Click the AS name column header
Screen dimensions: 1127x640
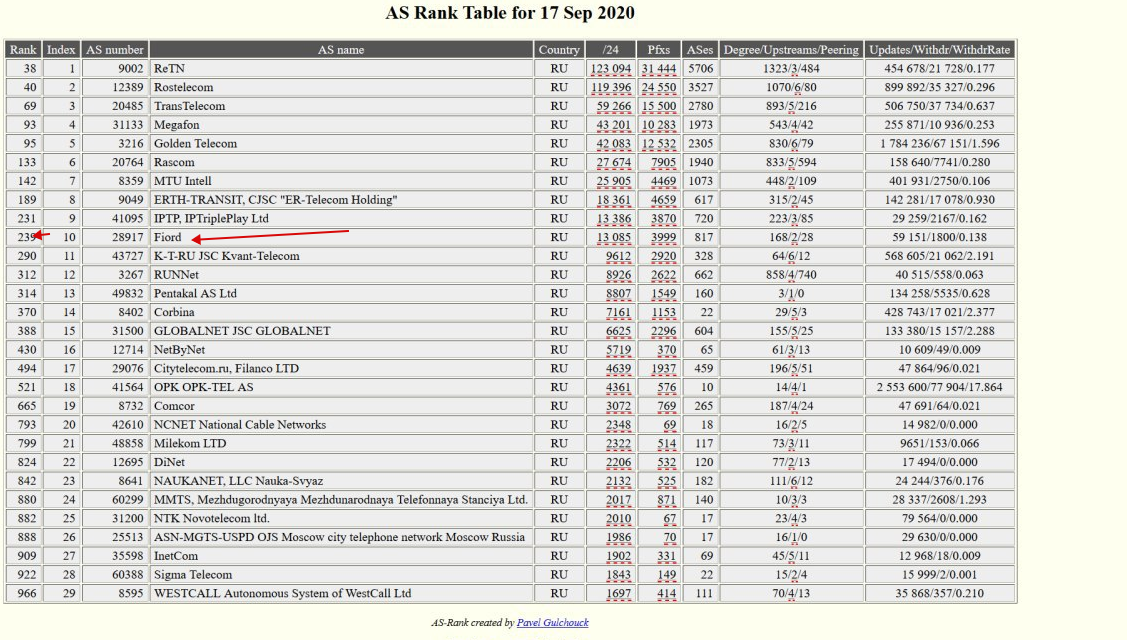point(341,50)
